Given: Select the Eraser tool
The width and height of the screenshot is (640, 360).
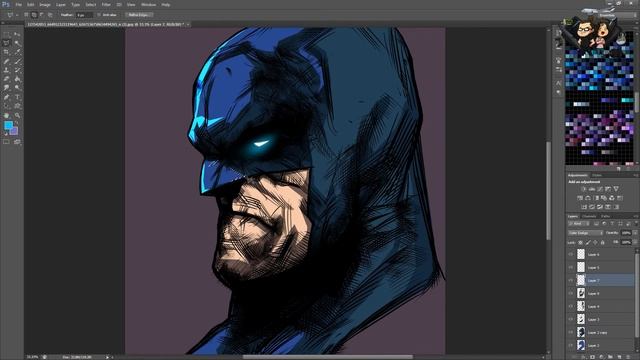Looking at the screenshot, I should (6, 79).
